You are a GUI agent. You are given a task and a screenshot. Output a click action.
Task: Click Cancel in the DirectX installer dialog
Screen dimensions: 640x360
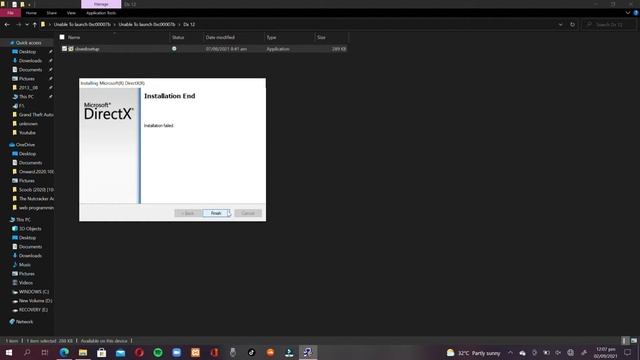tap(248, 213)
